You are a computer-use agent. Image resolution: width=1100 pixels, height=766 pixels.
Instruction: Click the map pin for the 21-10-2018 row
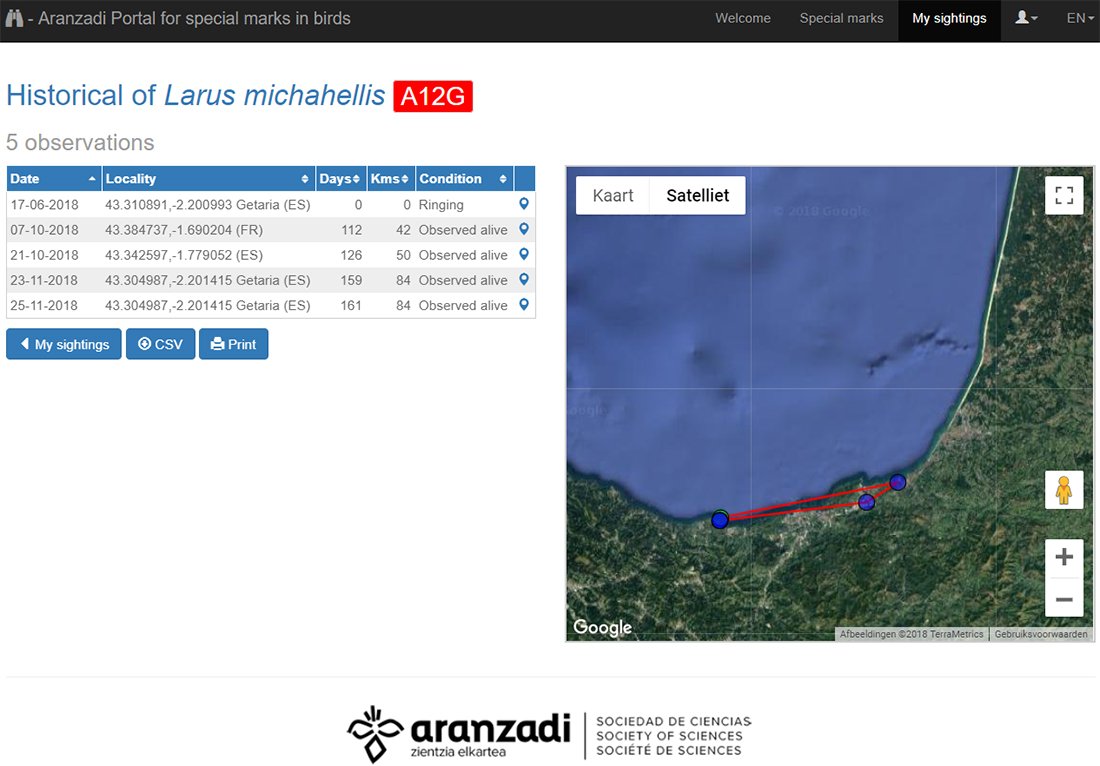(x=523, y=255)
